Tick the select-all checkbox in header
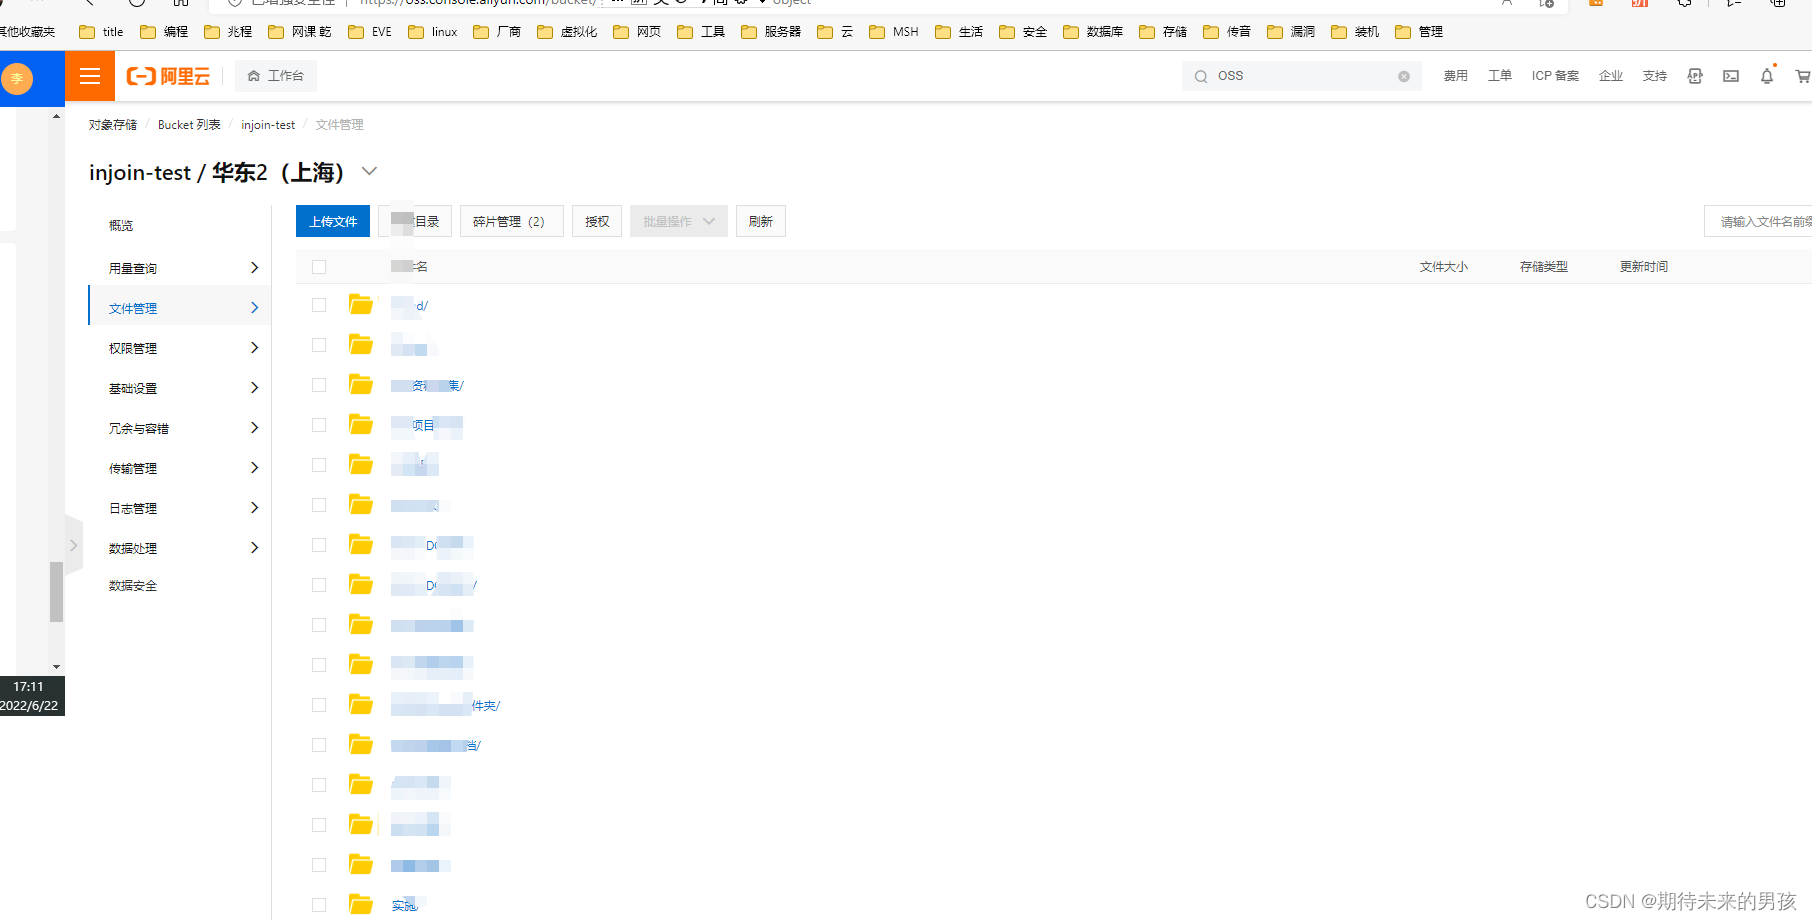Image resolution: width=1812 pixels, height=920 pixels. (319, 267)
